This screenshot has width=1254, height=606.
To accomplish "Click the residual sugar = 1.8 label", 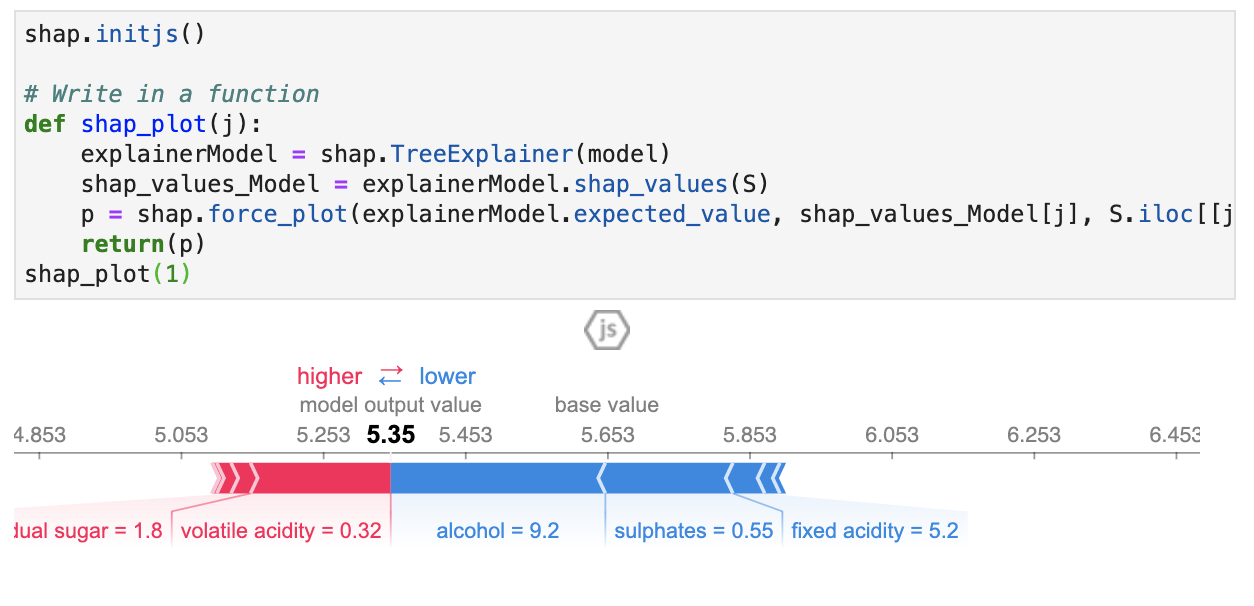I will pos(88,531).
